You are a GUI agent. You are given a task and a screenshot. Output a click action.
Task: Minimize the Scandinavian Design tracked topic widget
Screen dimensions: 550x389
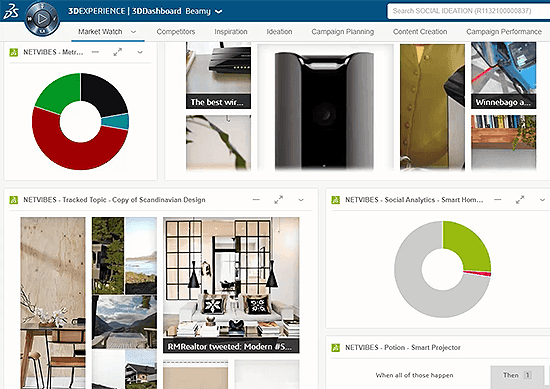click(256, 200)
